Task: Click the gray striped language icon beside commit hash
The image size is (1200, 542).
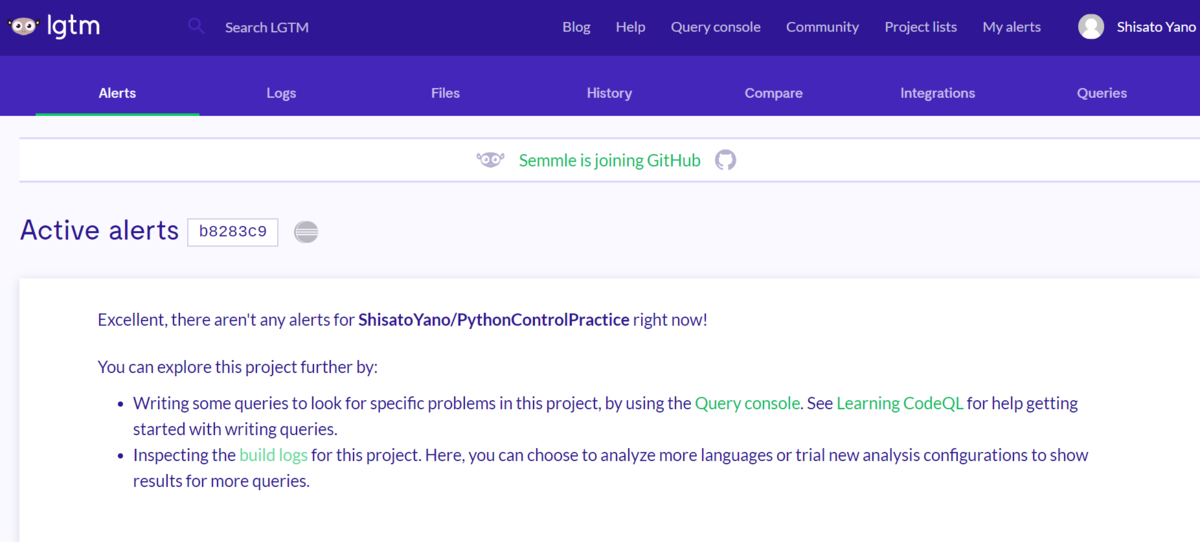Action: (306, 232)
